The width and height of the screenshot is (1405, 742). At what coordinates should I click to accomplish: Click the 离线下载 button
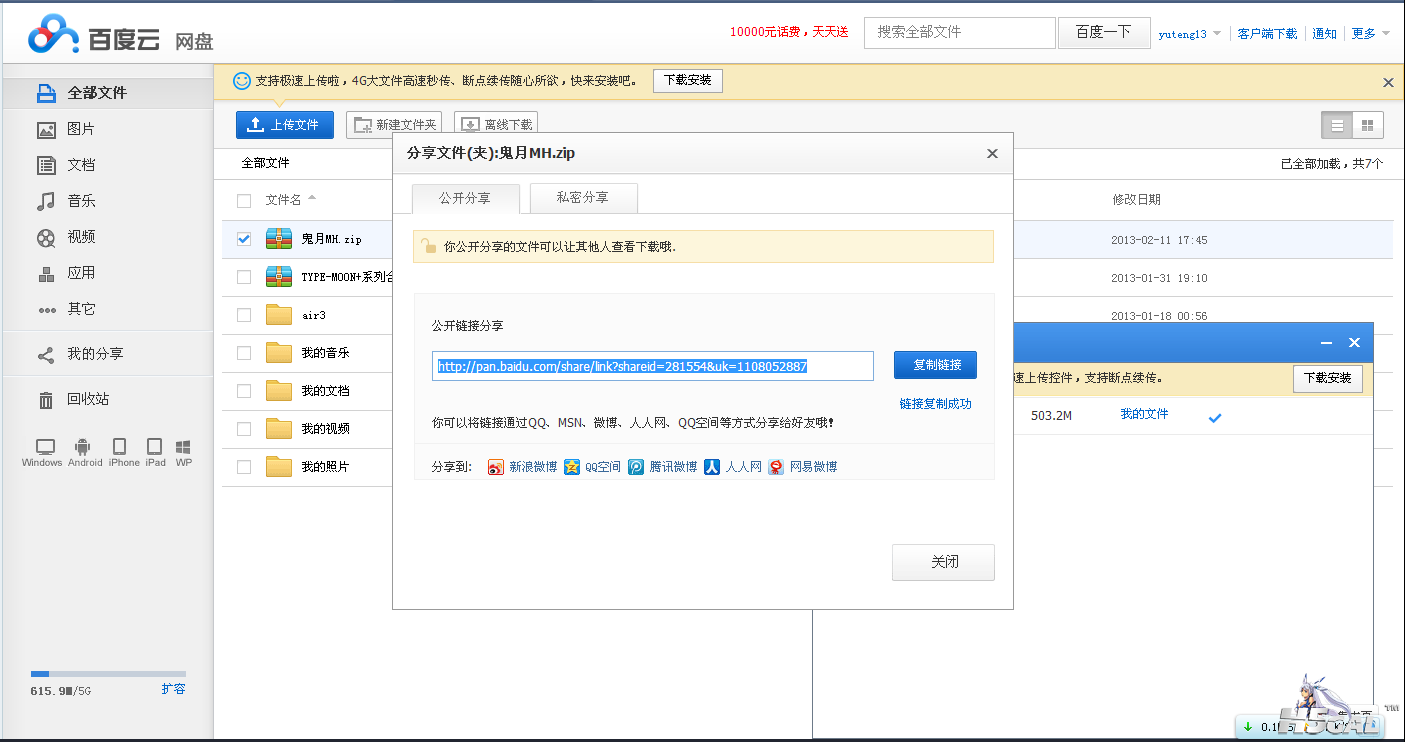[496, 125]
